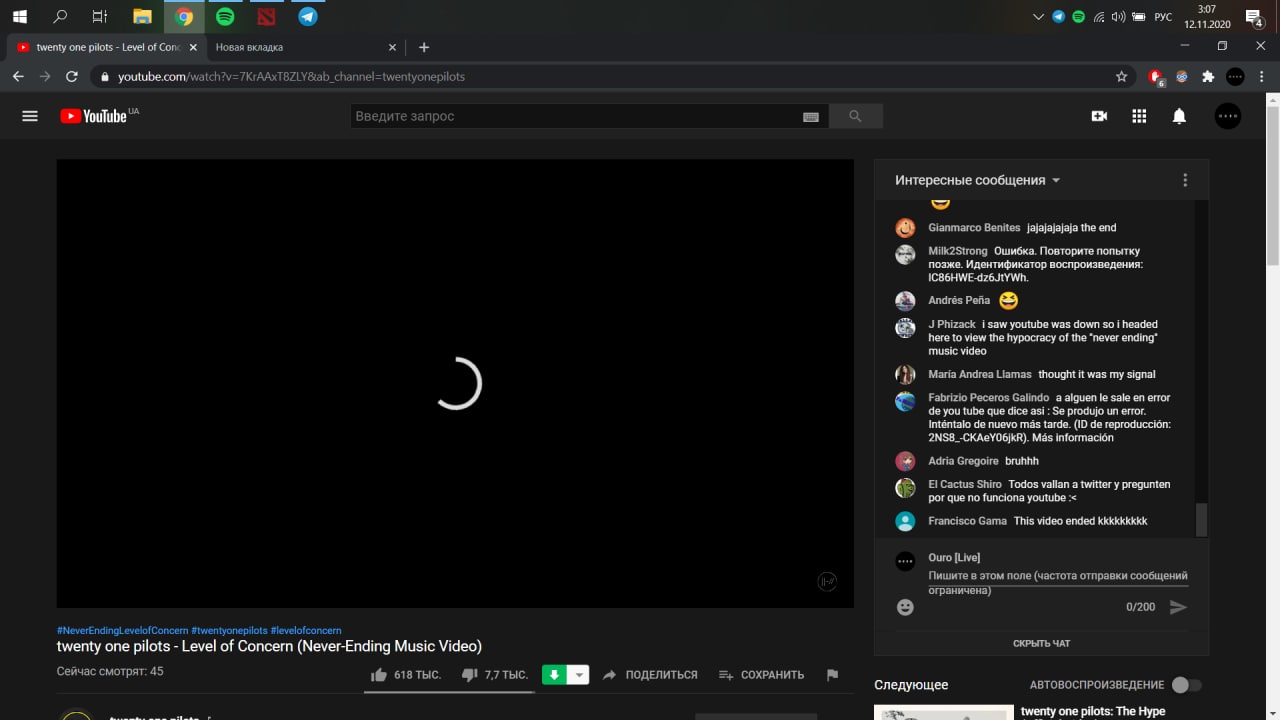Click the green download button

point(554,675)
